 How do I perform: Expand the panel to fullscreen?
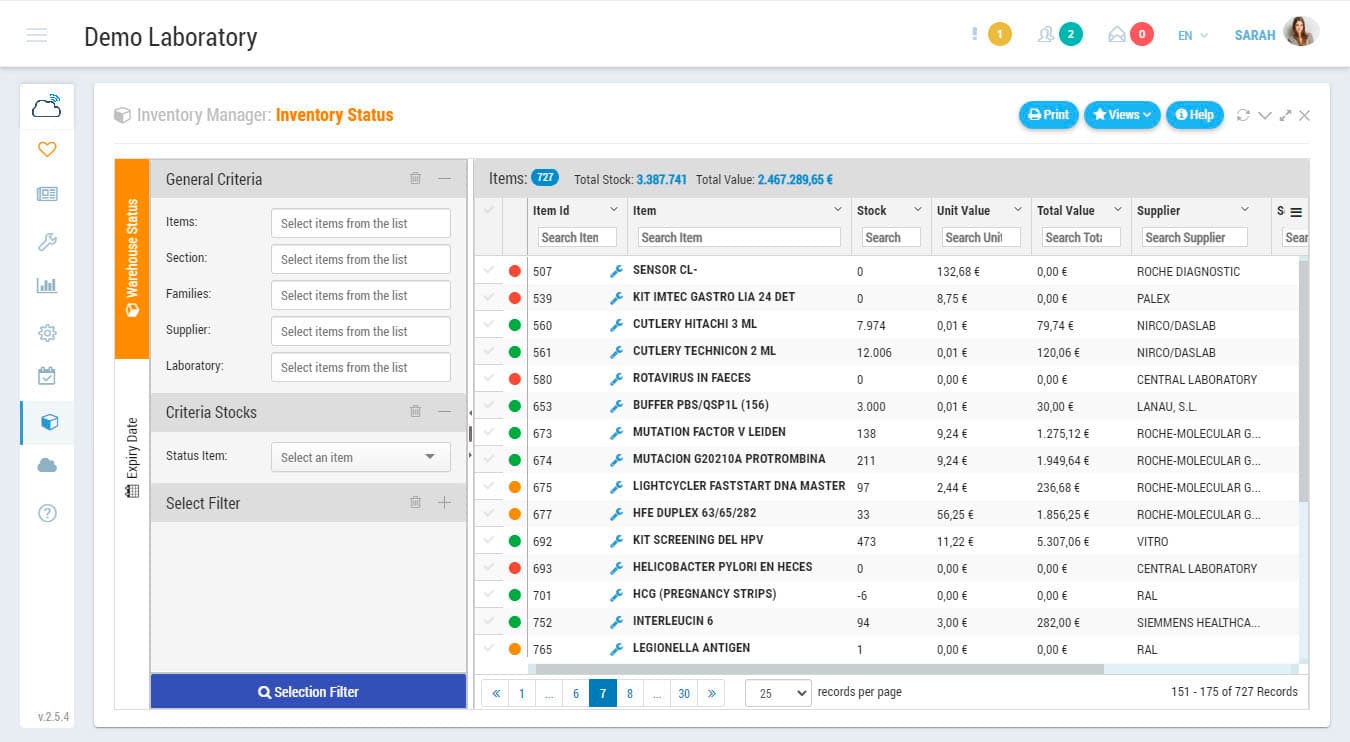click(1285, 115)
